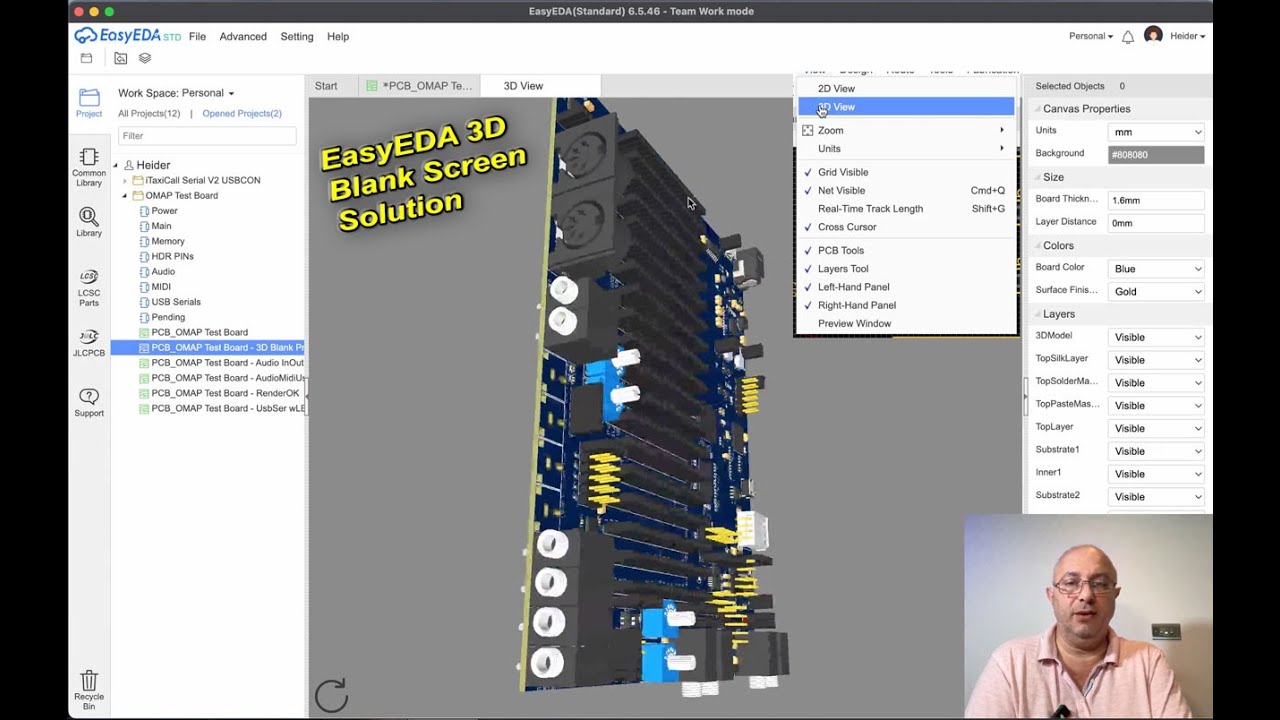The height and width of the screenshot is (720, 1280).
Task: Open the Setting menu
Action: (297, 36)
